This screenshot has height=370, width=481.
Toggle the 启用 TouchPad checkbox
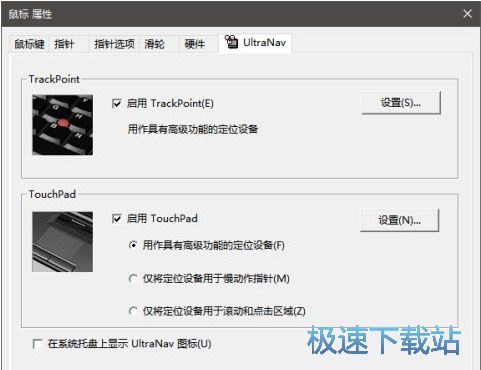117,219
